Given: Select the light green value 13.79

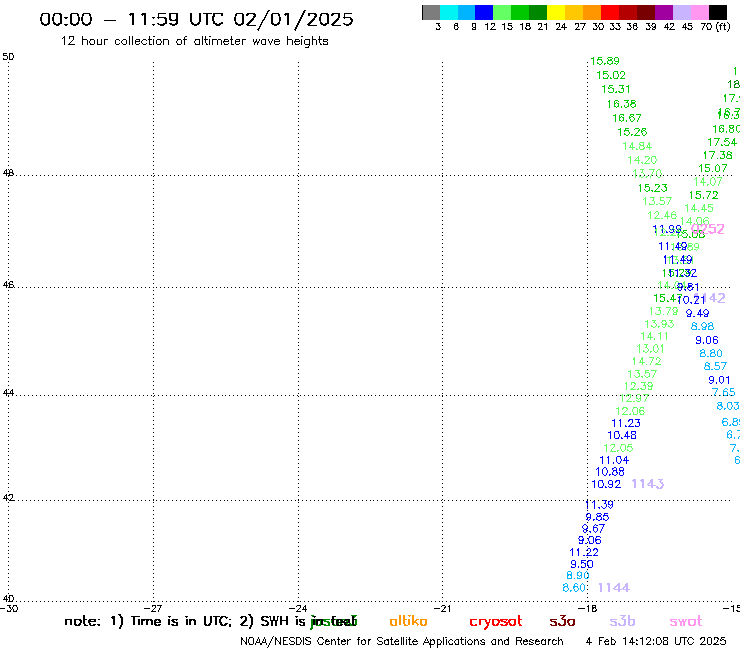Looking at the screenshot, I should [x=664, y=312].
